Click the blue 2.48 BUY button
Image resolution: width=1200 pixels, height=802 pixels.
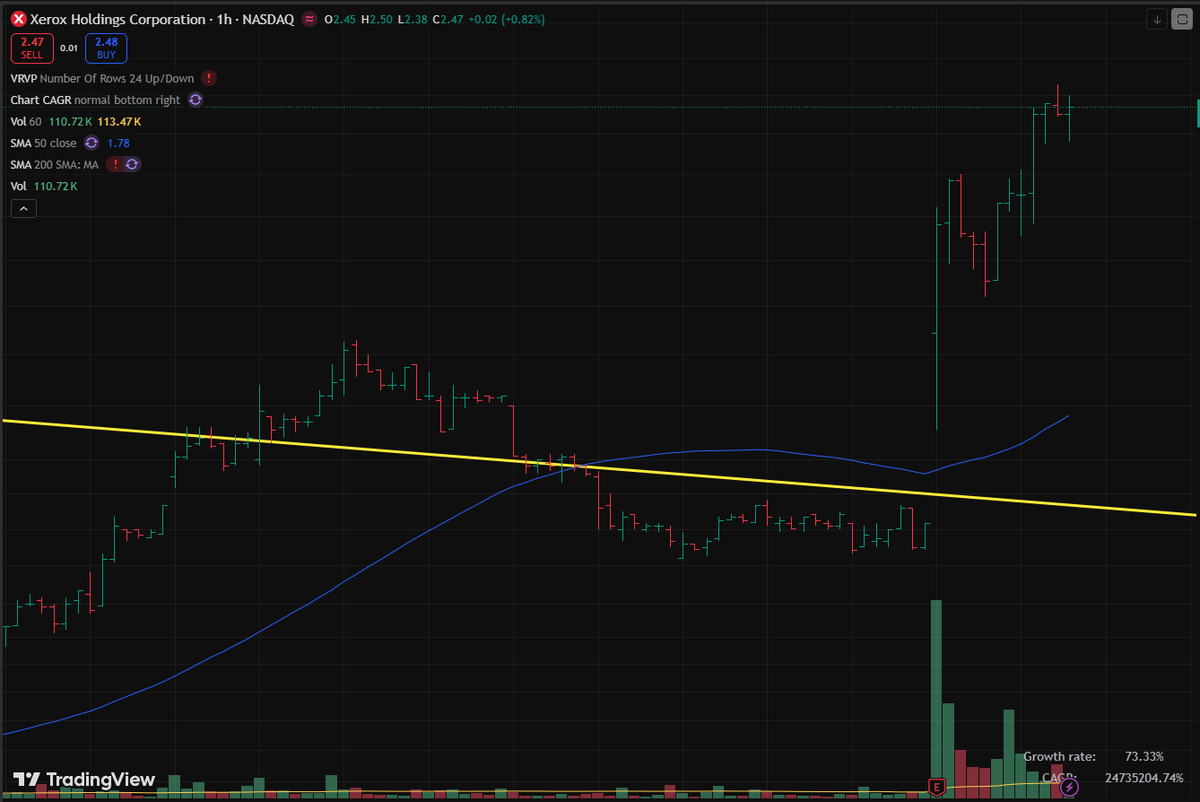click(x=107, y=48)
